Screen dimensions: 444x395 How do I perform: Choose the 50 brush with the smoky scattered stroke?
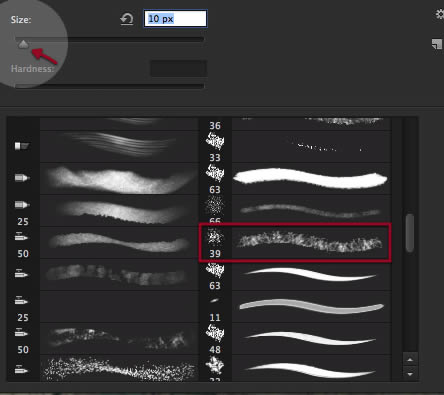click(x=103, y=338)
